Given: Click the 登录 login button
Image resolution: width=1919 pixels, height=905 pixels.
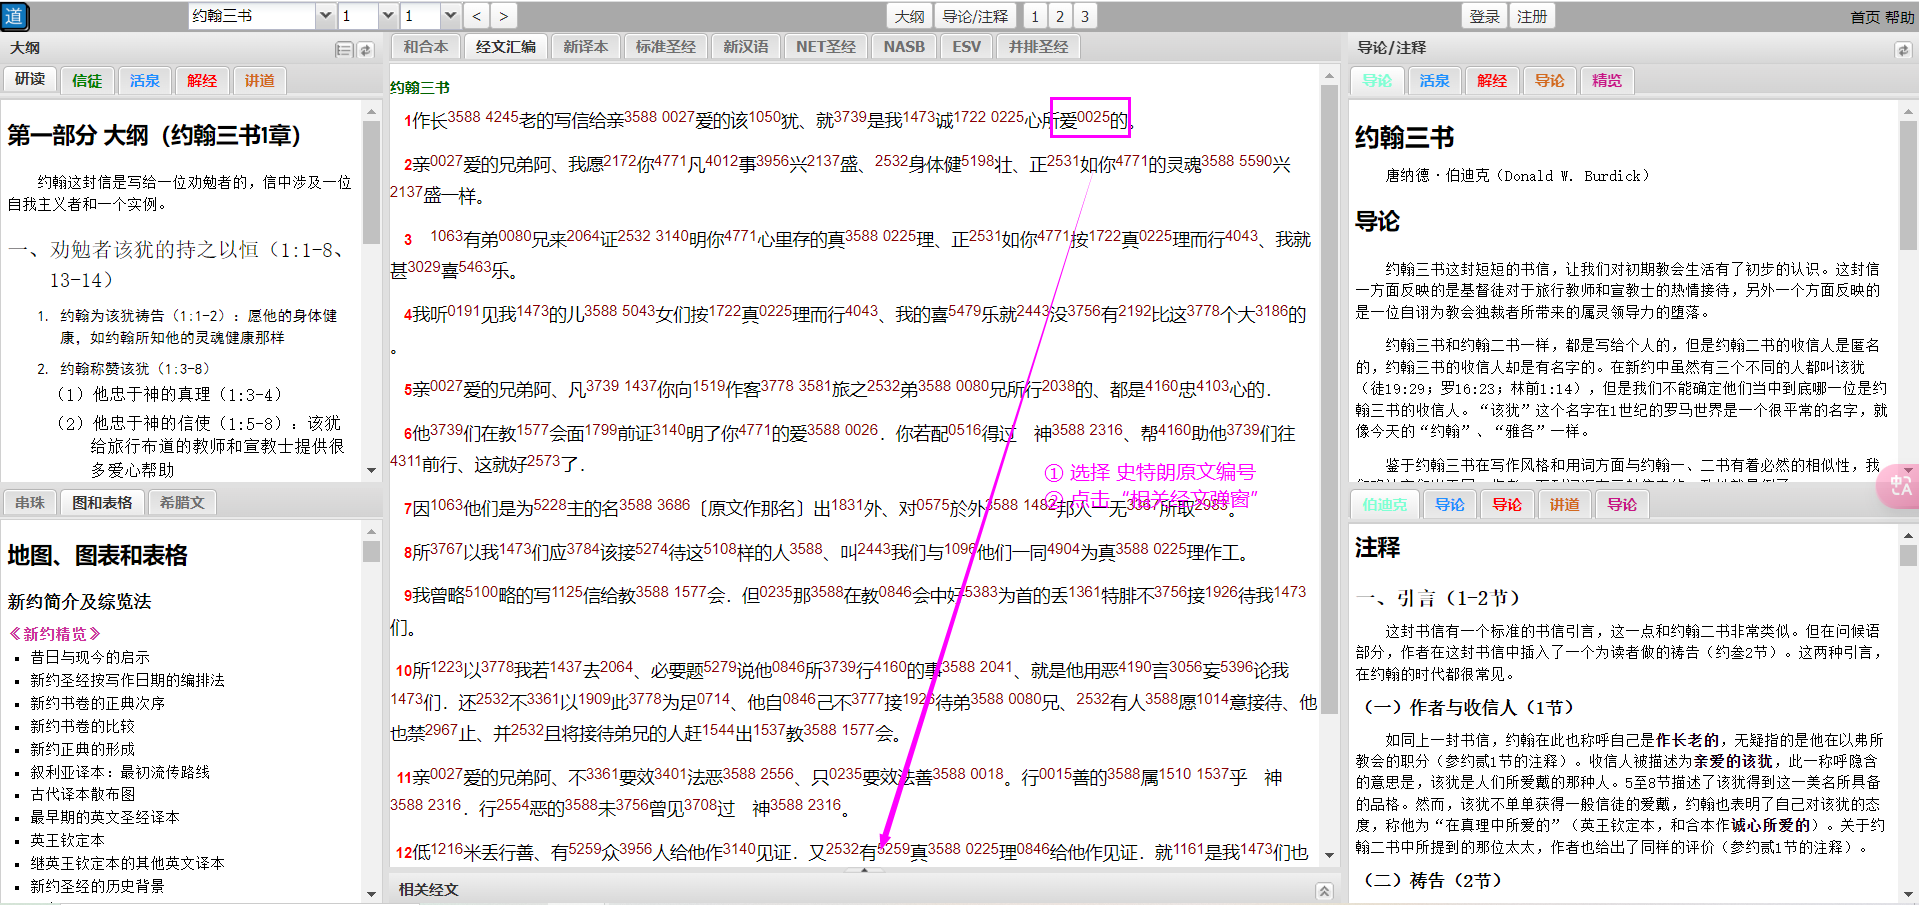Looking at the screenshot, I should [x=1484, y=16].
